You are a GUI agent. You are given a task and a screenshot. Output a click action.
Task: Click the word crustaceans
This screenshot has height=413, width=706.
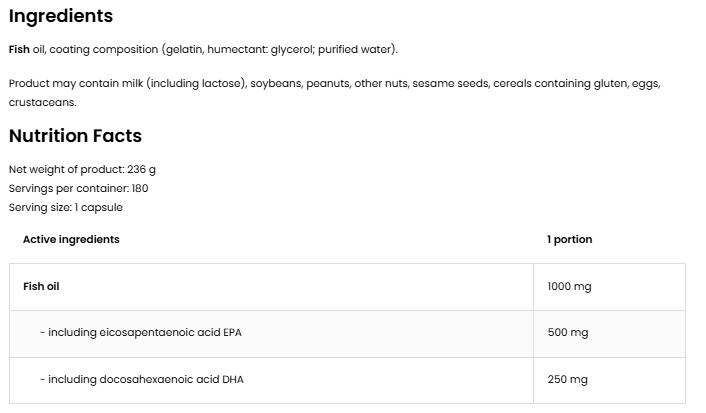click(x=42, y=102)
